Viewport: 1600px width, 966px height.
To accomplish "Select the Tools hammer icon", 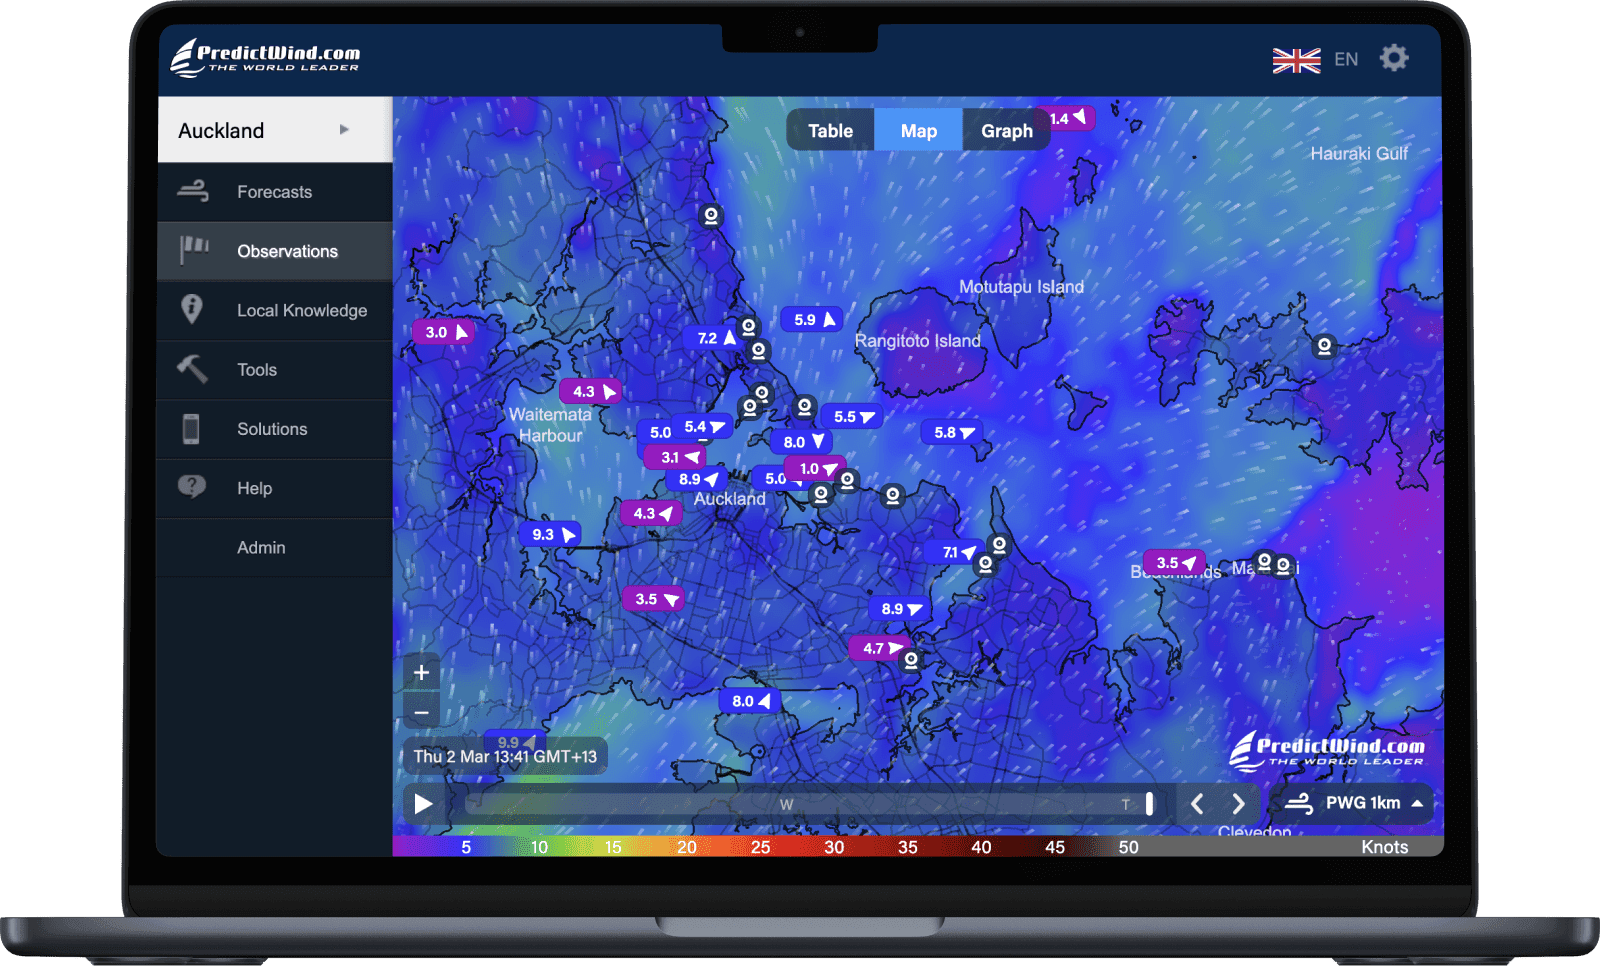I will tap(192, 369).
